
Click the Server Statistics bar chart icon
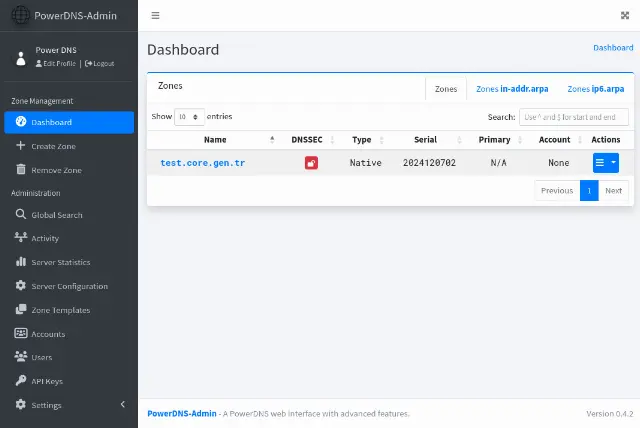pyautogui.click(x=21, y=262)
